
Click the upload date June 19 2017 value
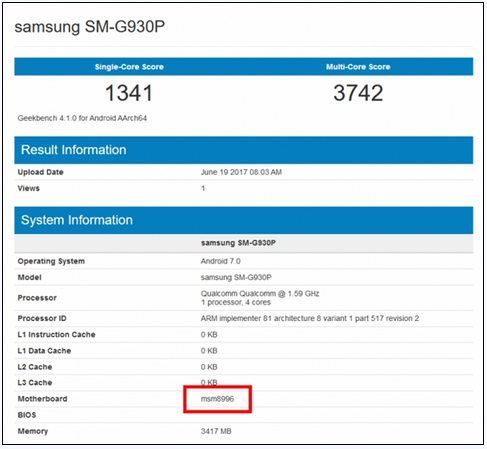pos(241,172)
